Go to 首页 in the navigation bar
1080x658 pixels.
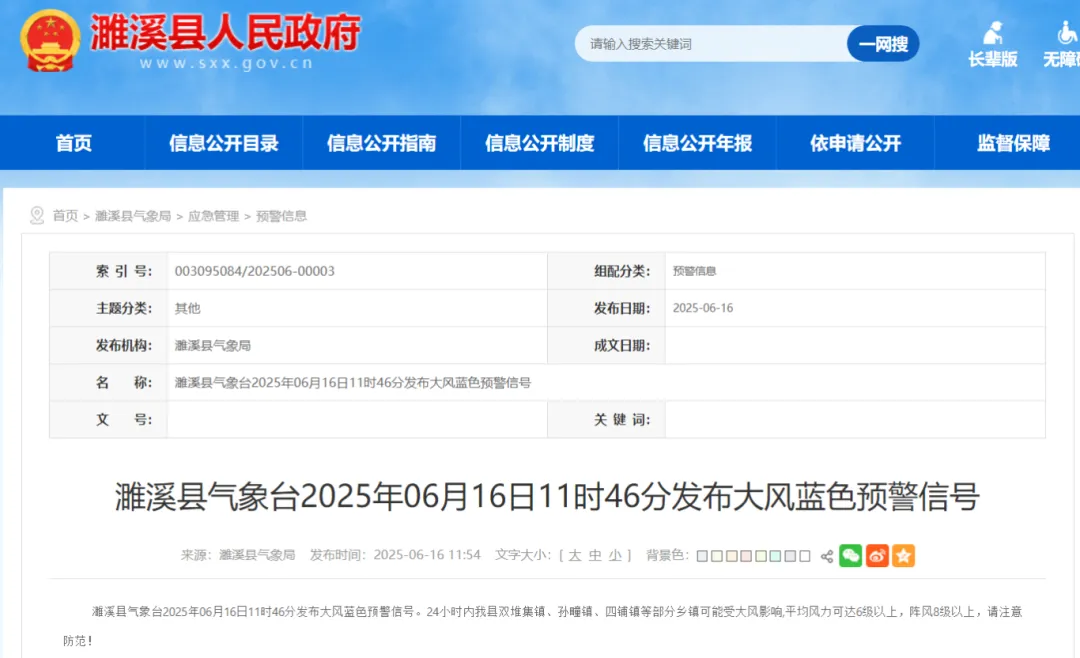click(73, 143)
